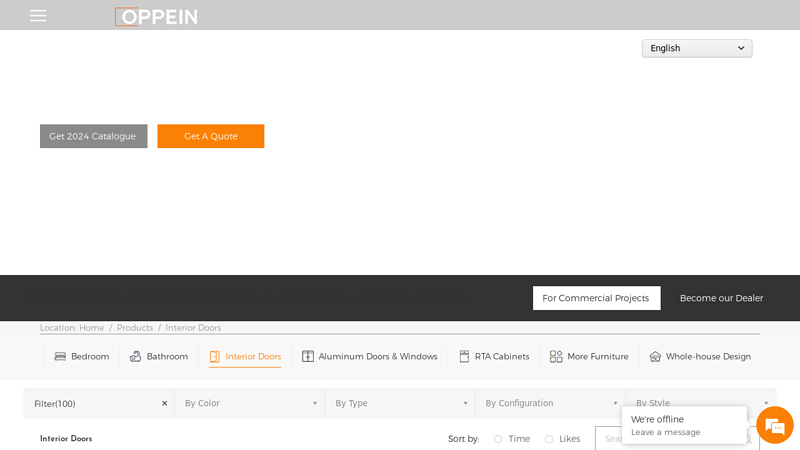Click the Get 2024 Catalogue button

click(93, 136)
